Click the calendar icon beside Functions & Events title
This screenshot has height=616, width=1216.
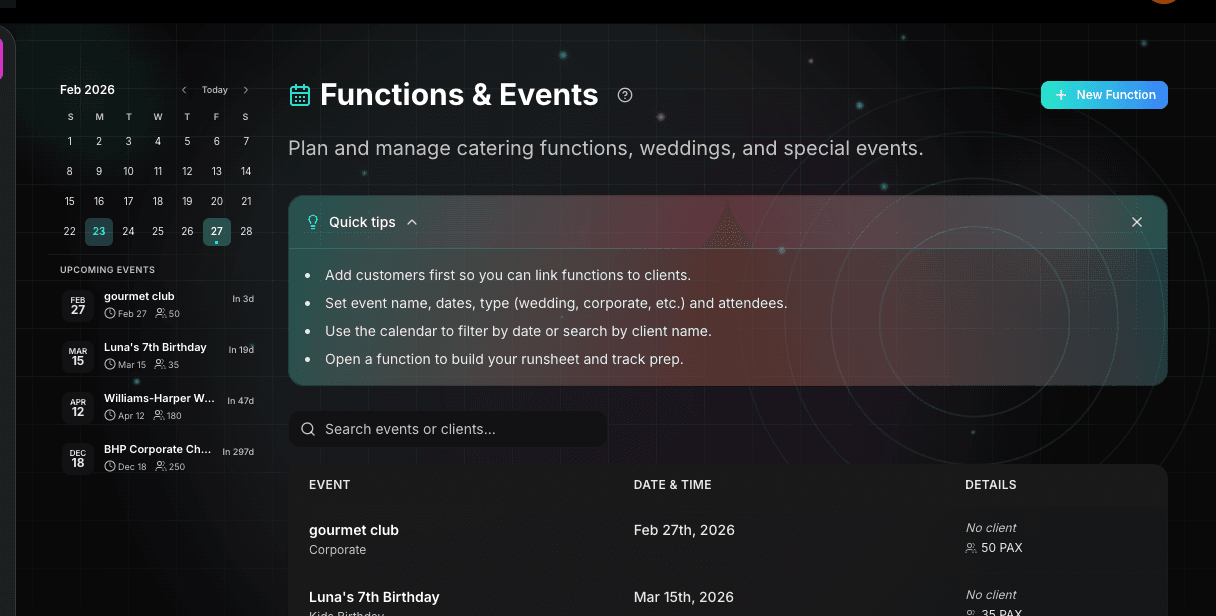tap(299, 94)
